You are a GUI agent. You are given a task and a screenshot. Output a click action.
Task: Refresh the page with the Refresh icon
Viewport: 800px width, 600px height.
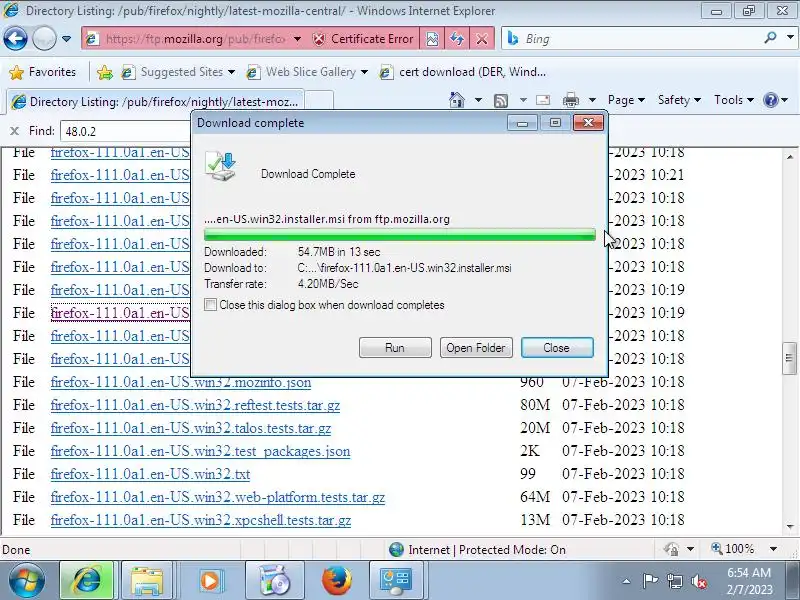click(456, 39)
